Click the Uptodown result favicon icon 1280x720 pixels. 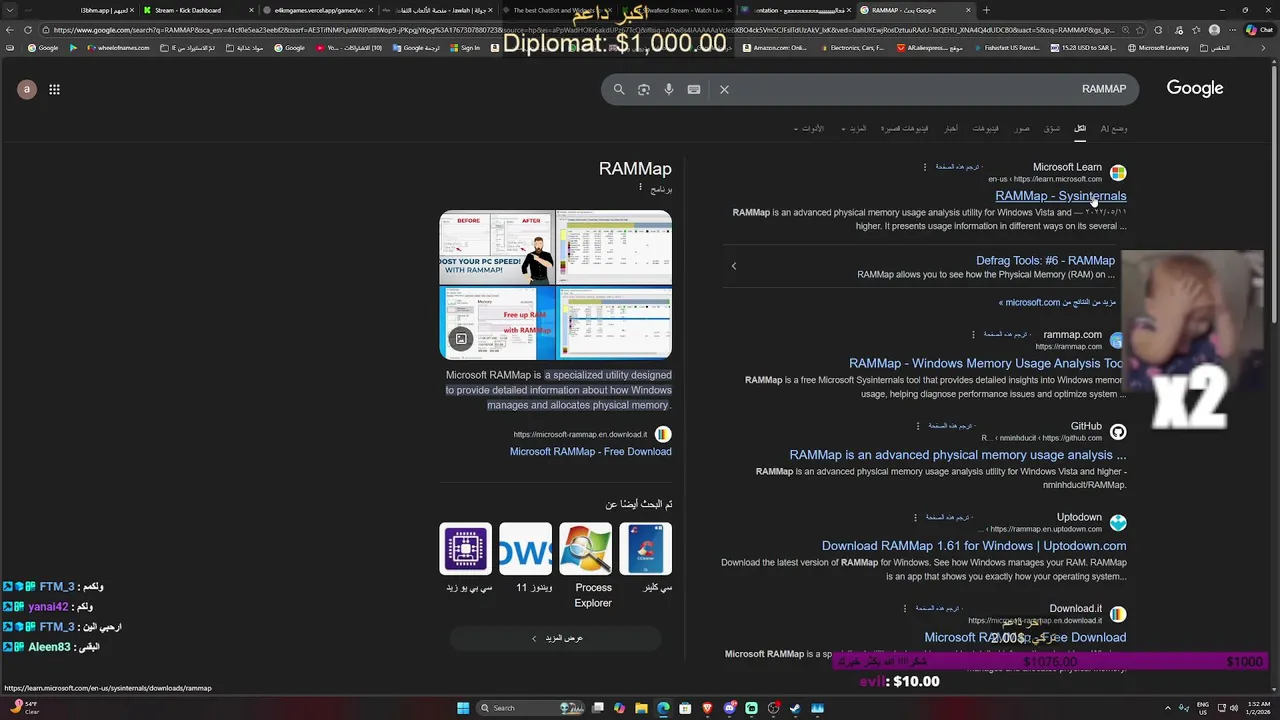tap(1118, 523)
